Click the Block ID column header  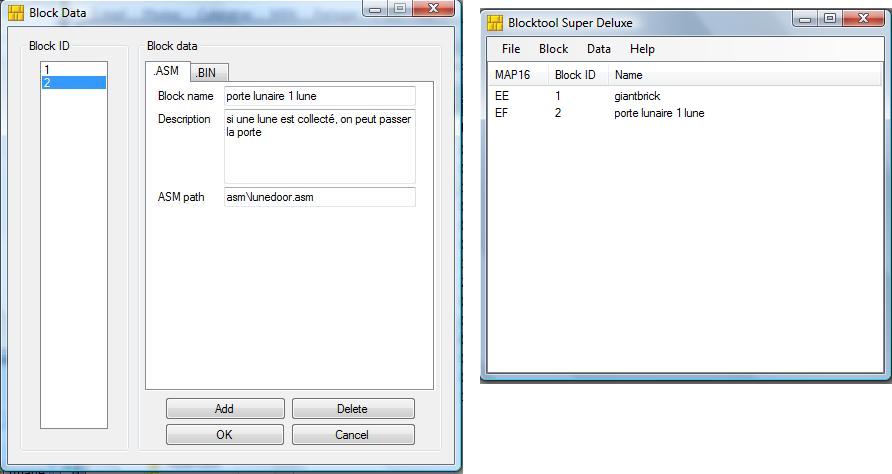(578, 75)
